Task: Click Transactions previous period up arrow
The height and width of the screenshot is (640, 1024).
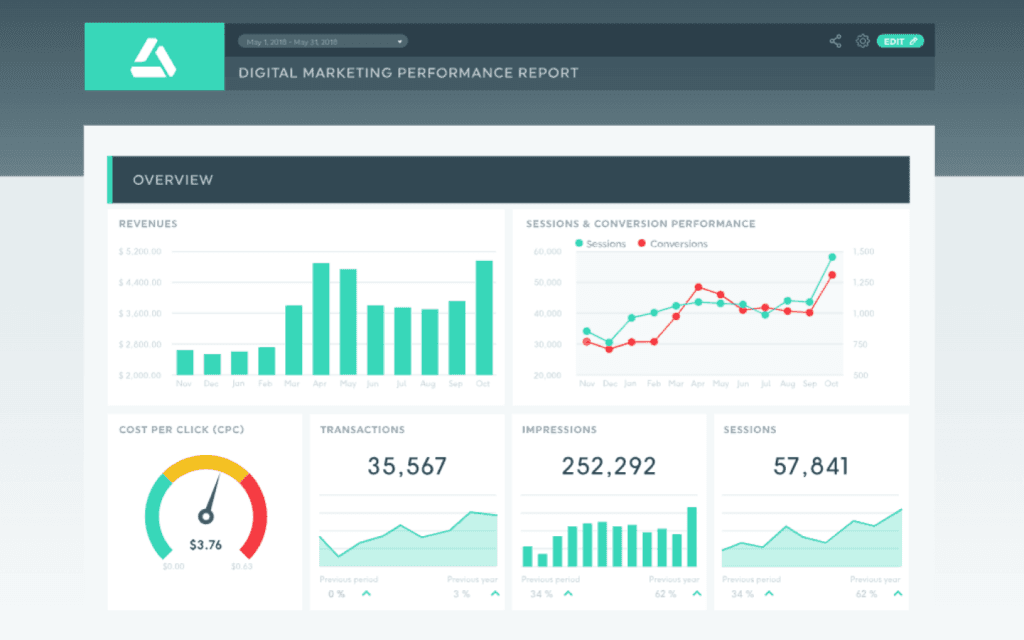Action: click(366, 594)
